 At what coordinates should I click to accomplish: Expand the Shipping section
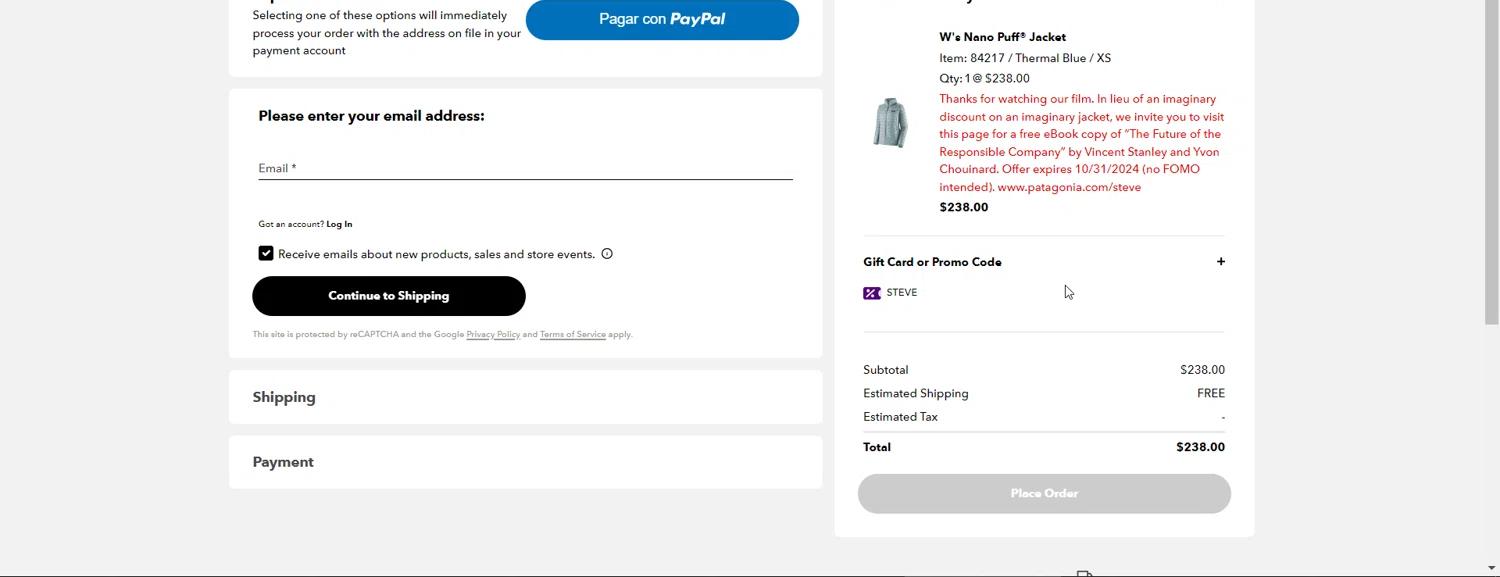coord(284,397)
